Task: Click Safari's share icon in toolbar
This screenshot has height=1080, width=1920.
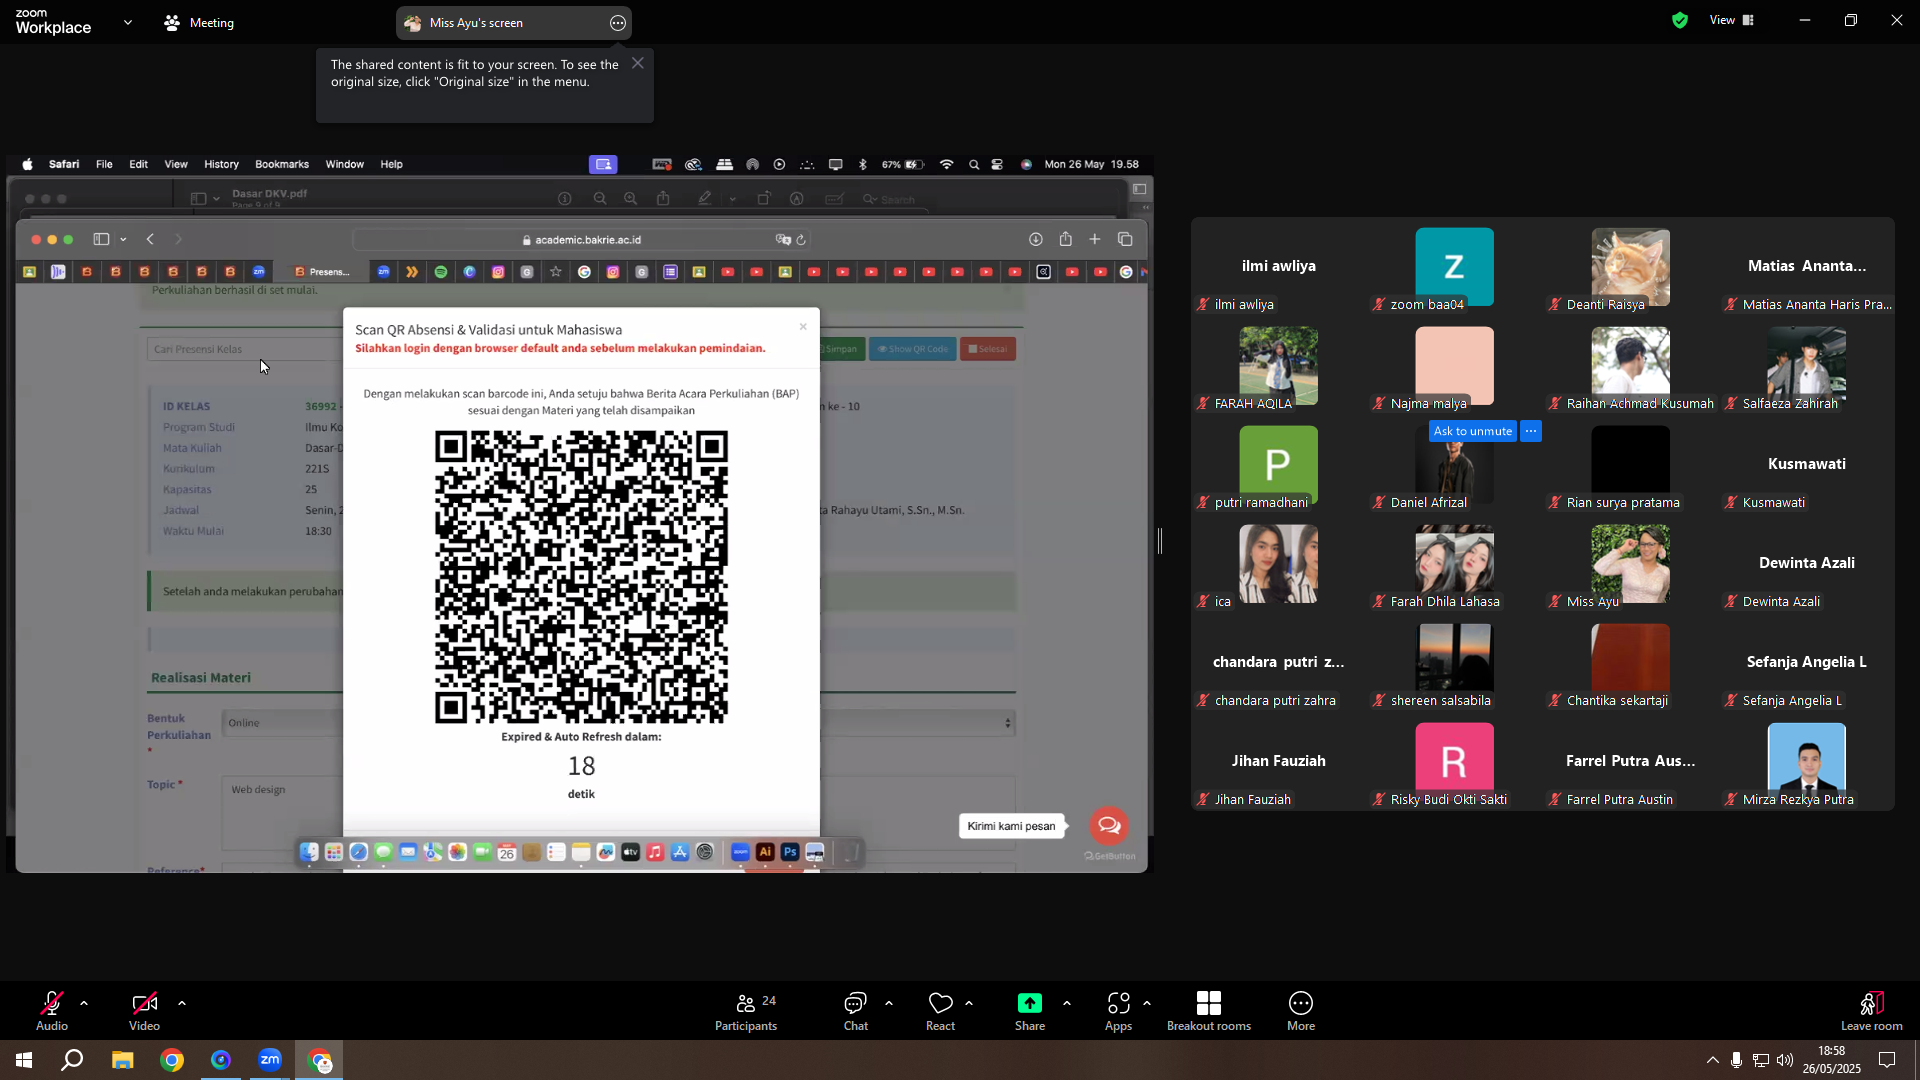Action: pyautogui.click(x=1066, y=239)
